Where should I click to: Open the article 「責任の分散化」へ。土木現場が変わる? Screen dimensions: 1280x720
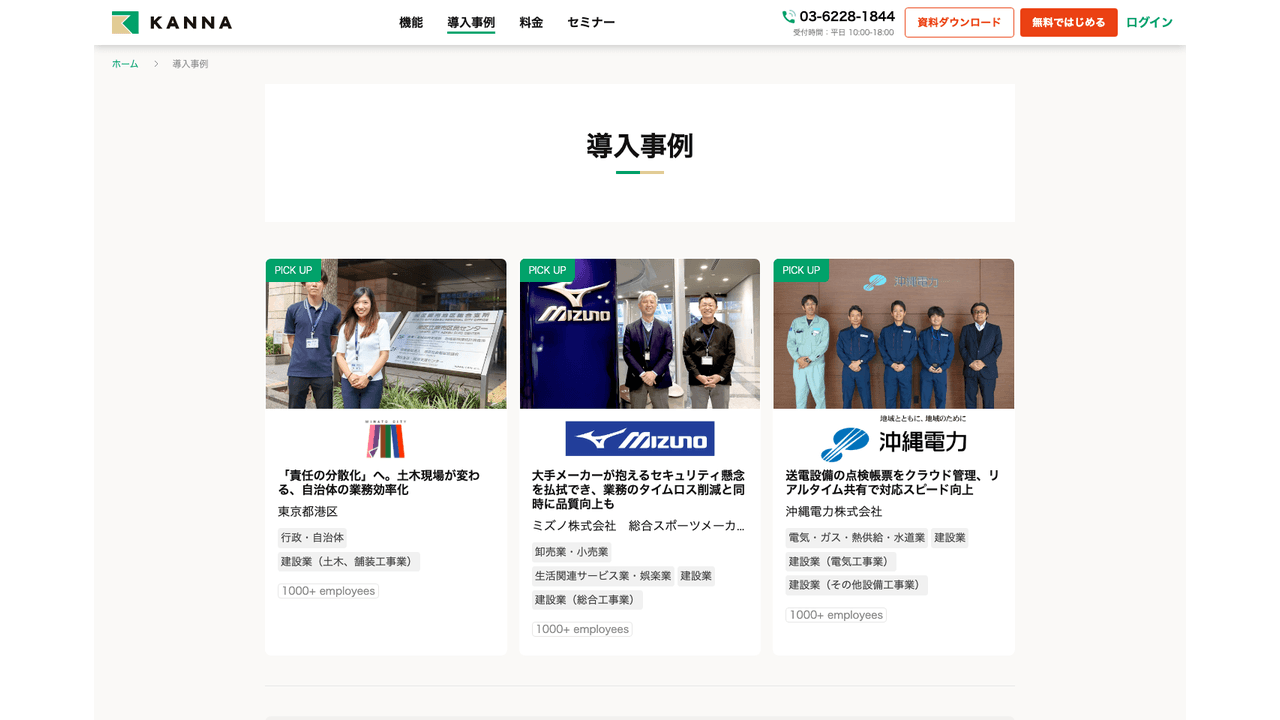[379, 483]
